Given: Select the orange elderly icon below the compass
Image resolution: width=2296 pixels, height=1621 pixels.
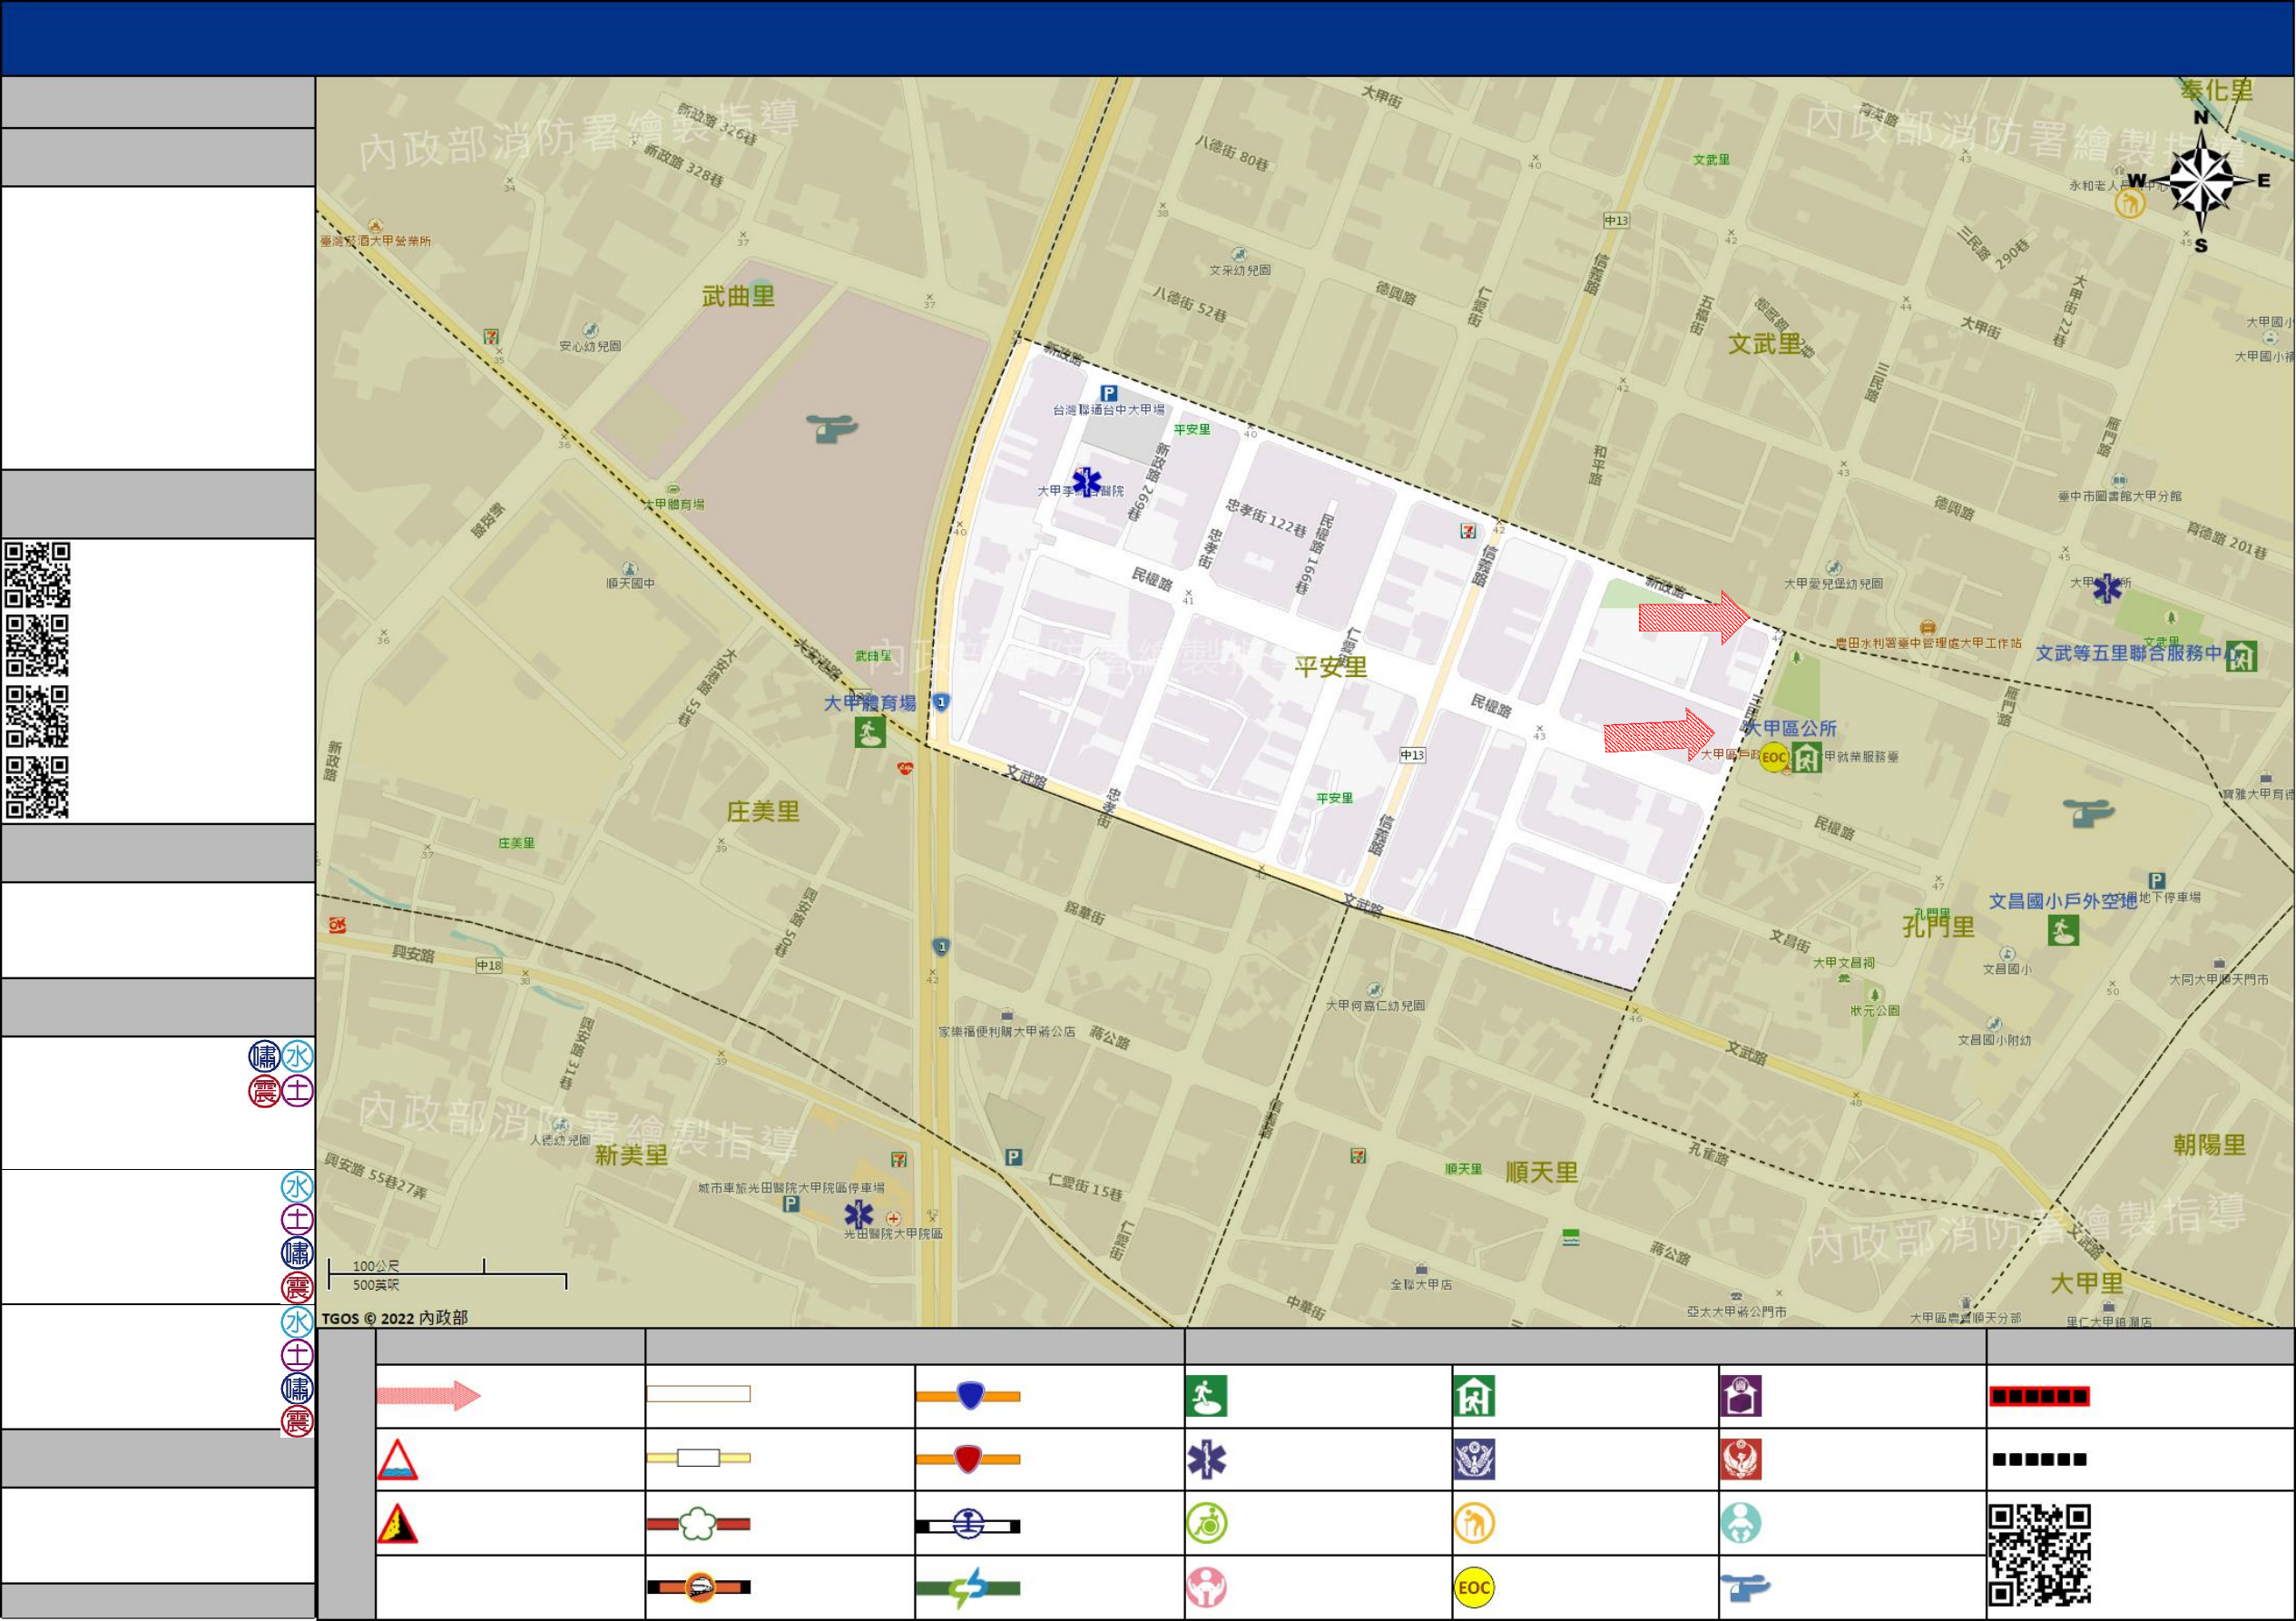Looking at the screenshot, I should coord(2130,203).
